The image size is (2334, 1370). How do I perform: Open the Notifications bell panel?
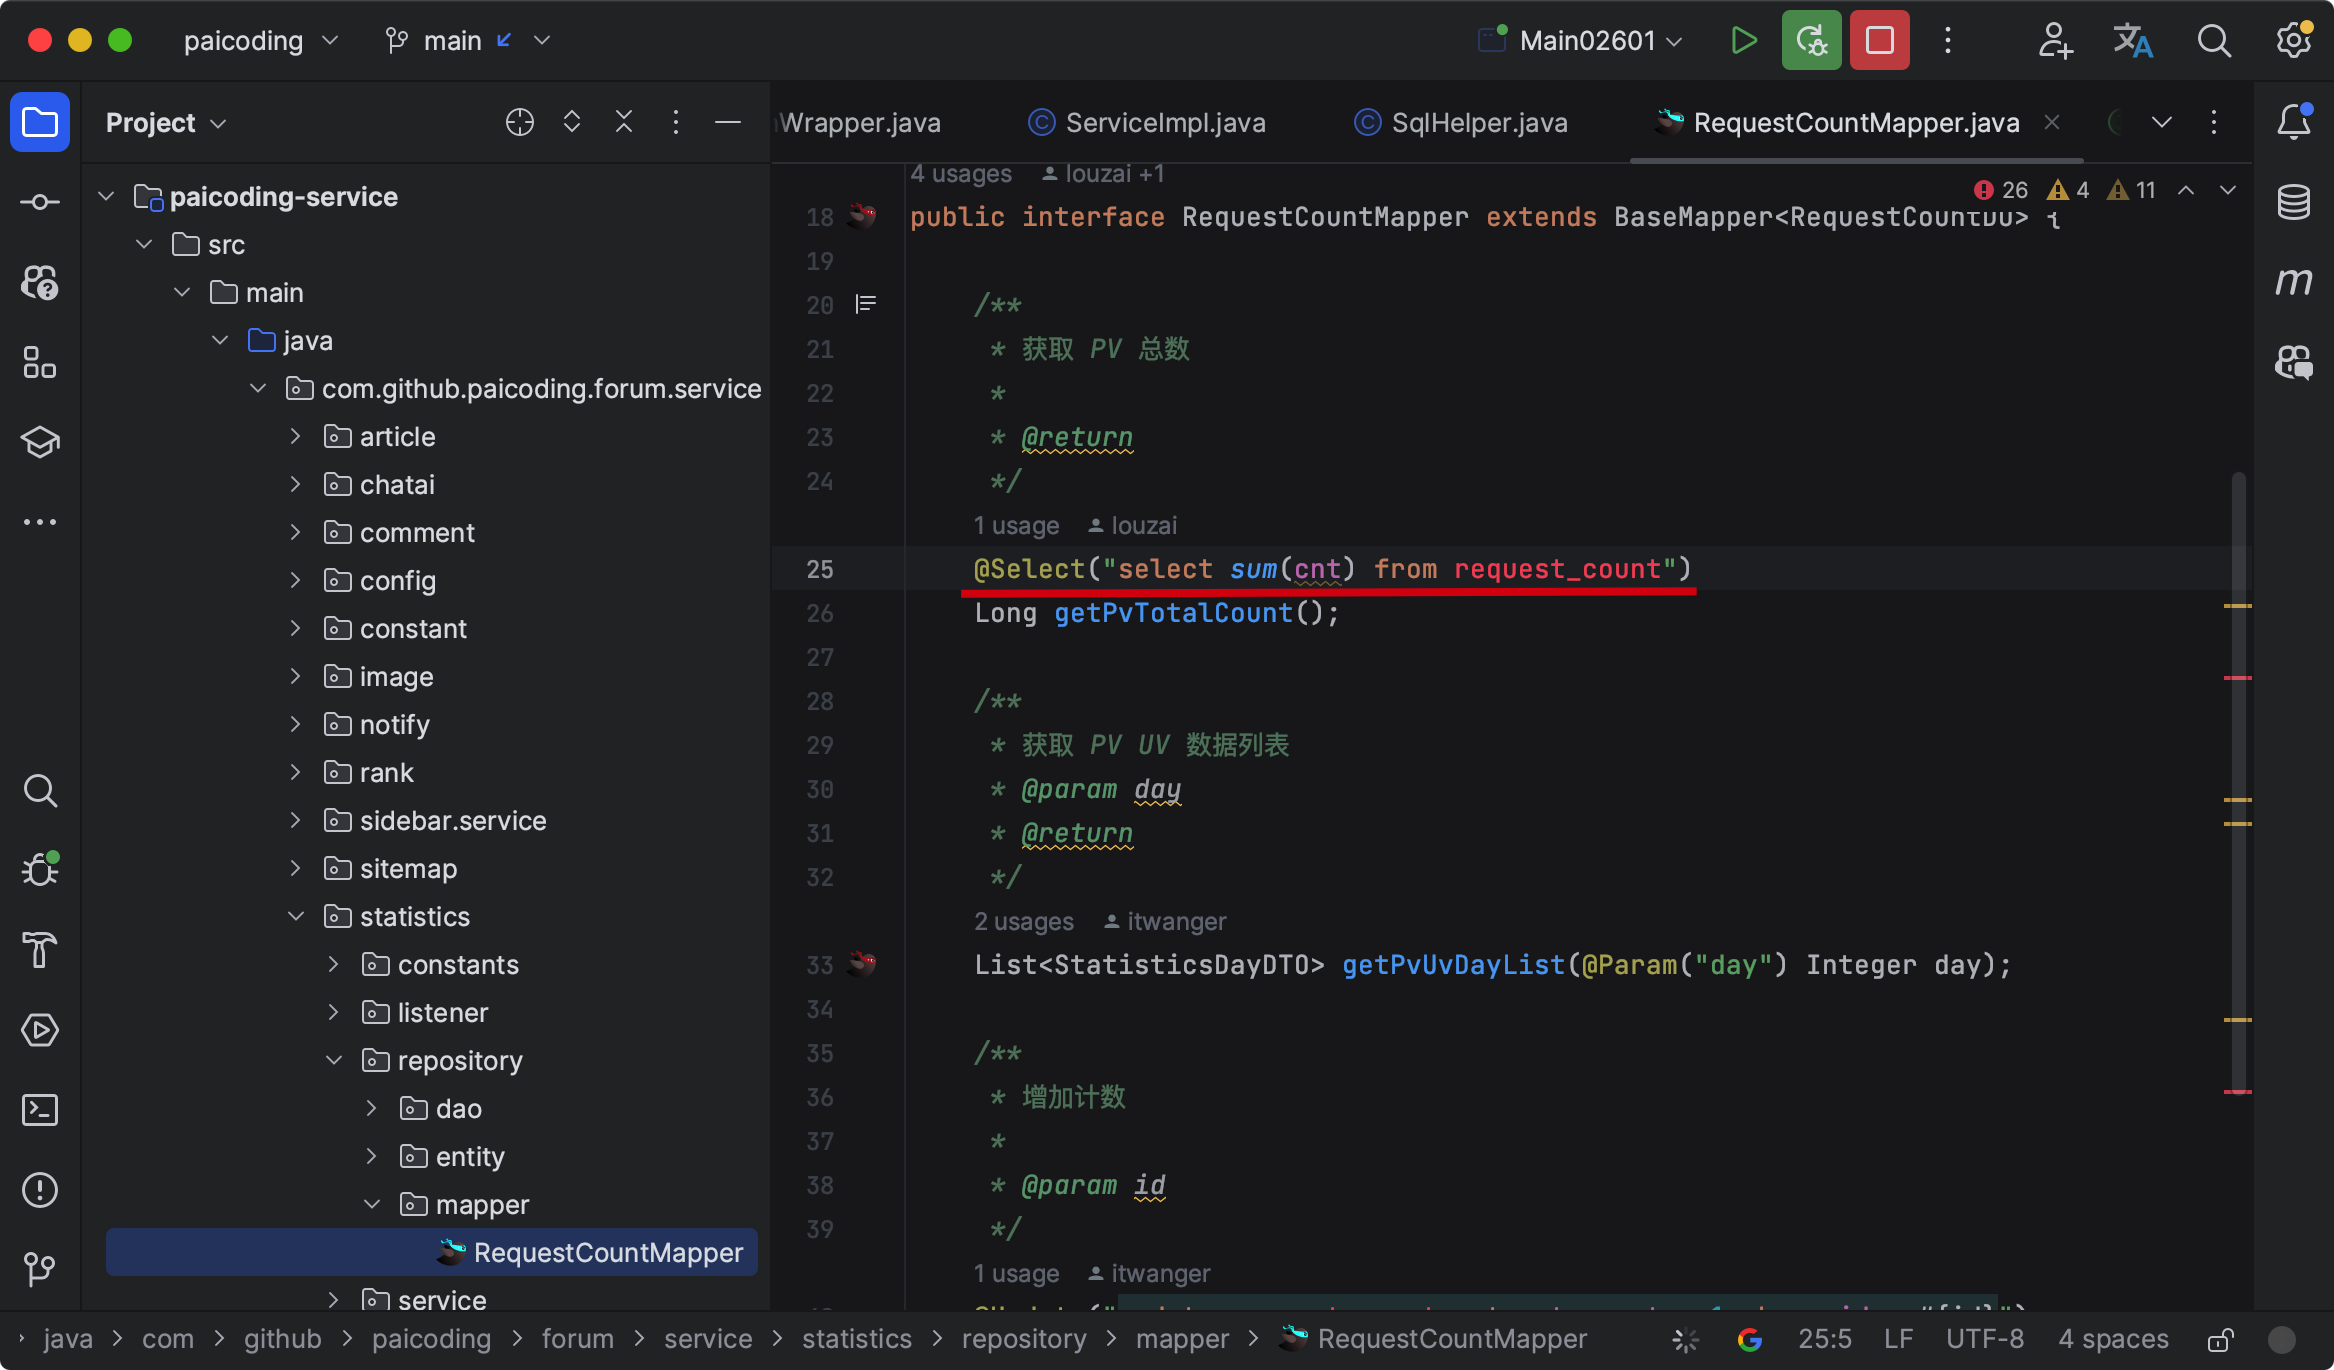tap(2293, 122)
